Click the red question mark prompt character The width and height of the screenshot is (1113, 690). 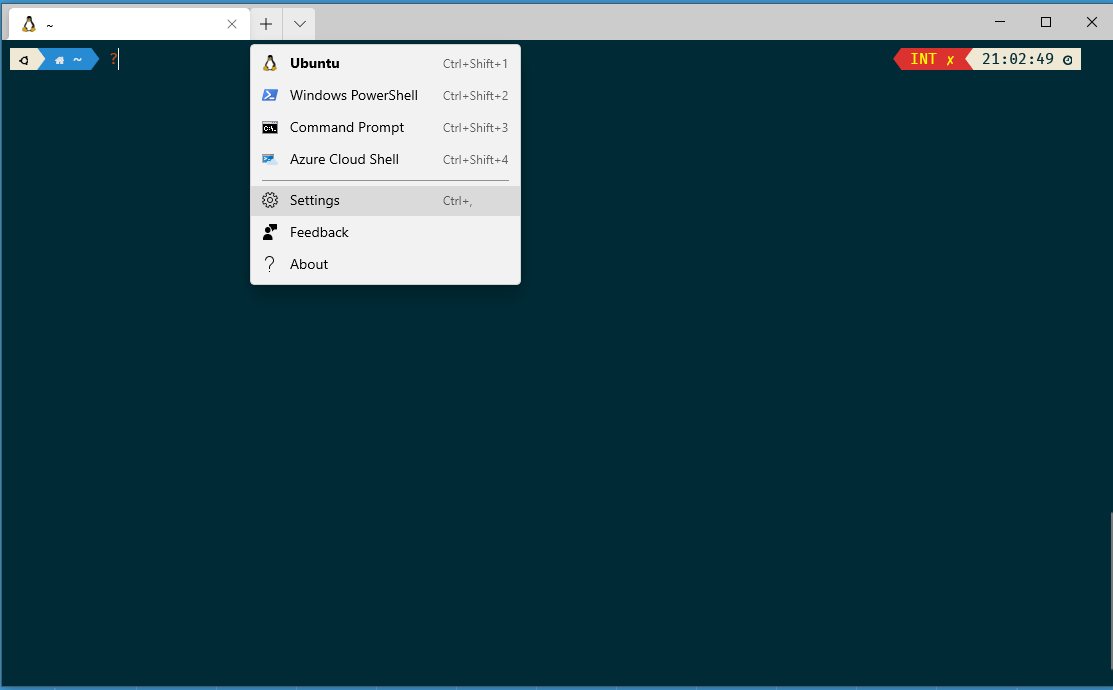(x=114, y=60)
